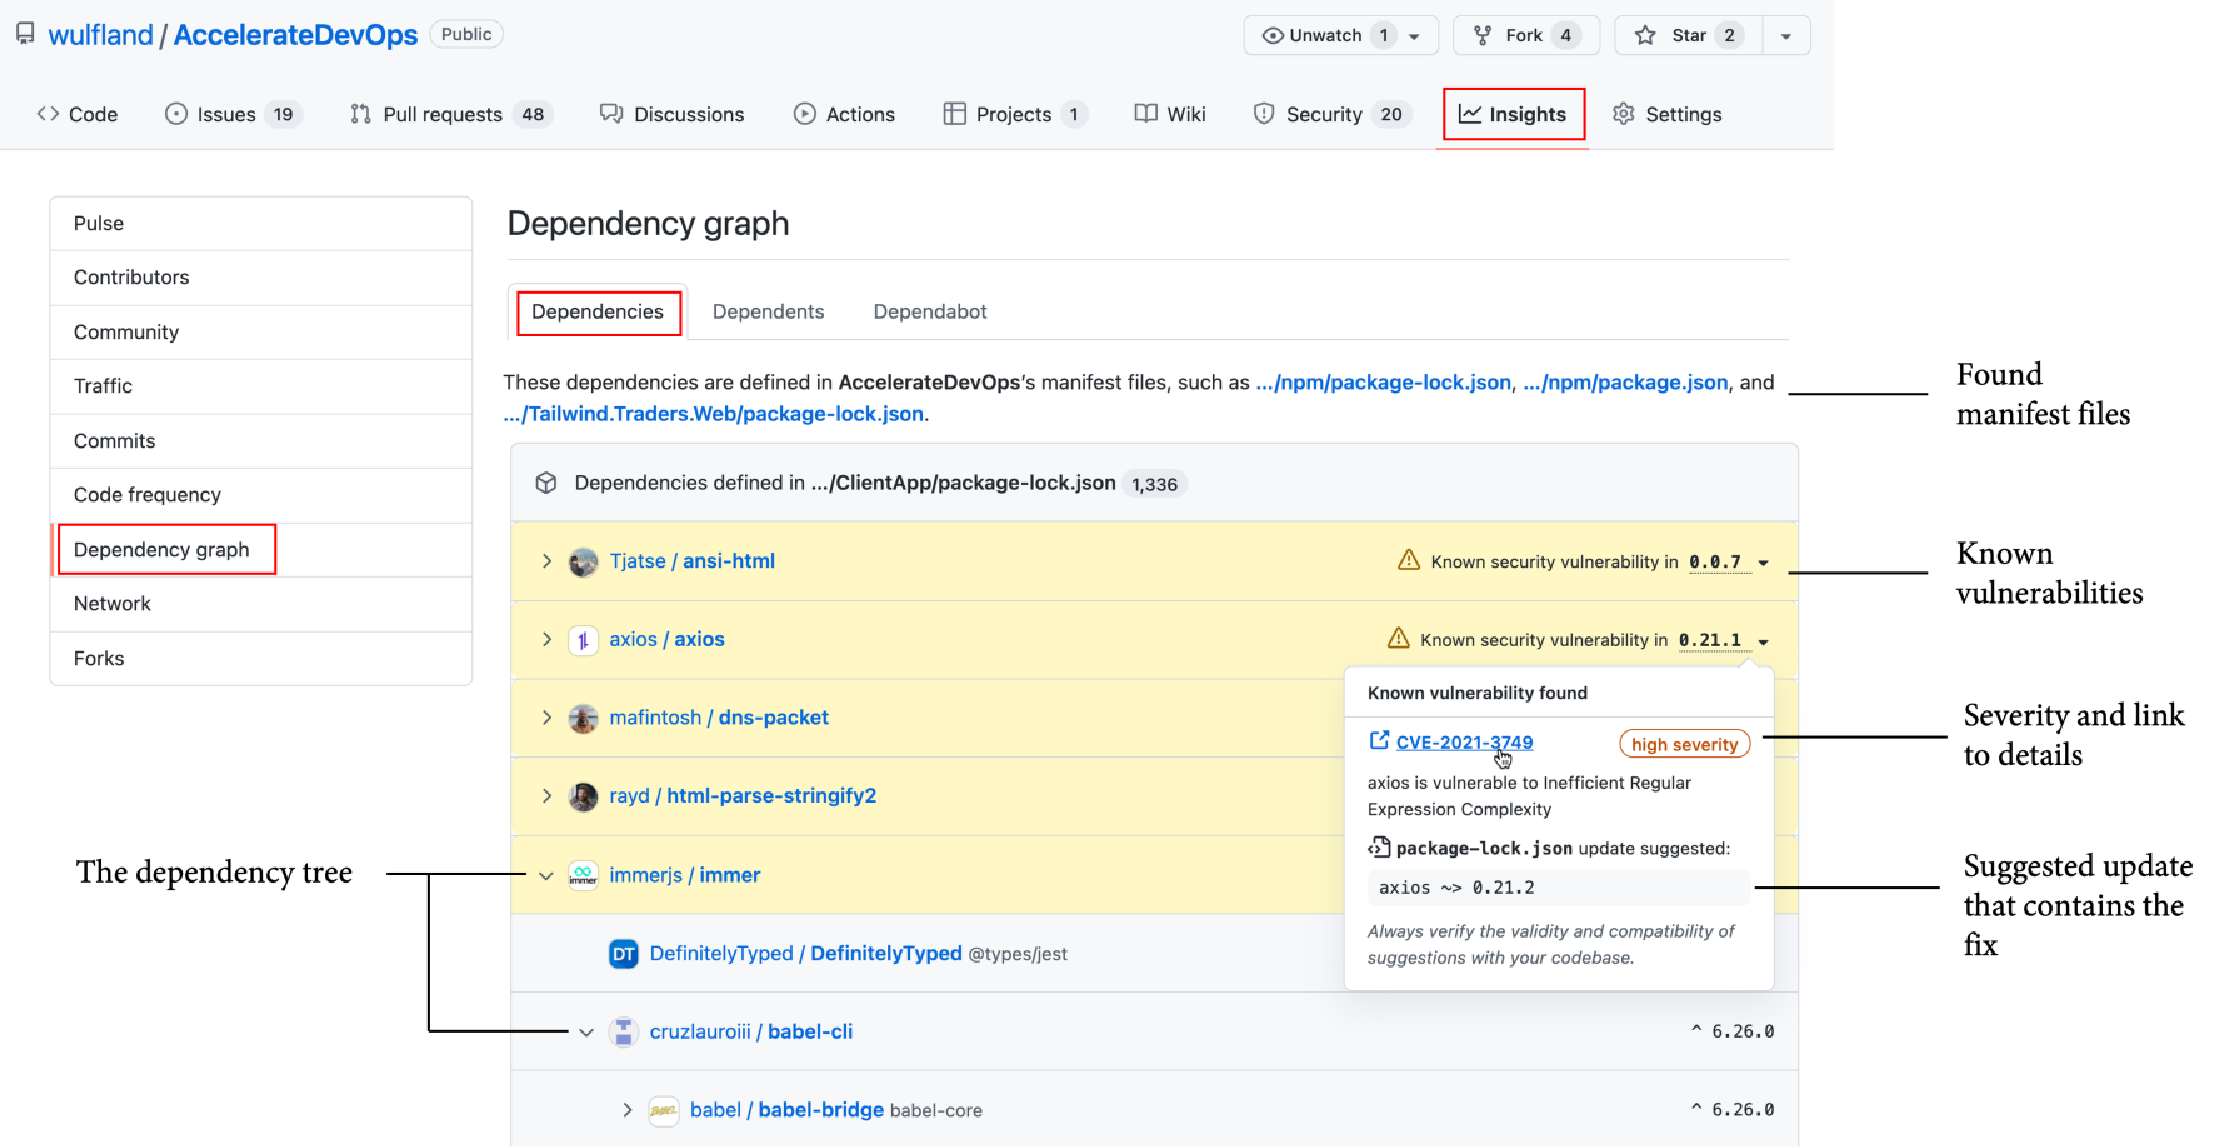The image size is (2236, 1147).
Task: Open repository Settings tab
Action: click(1667, 114)
